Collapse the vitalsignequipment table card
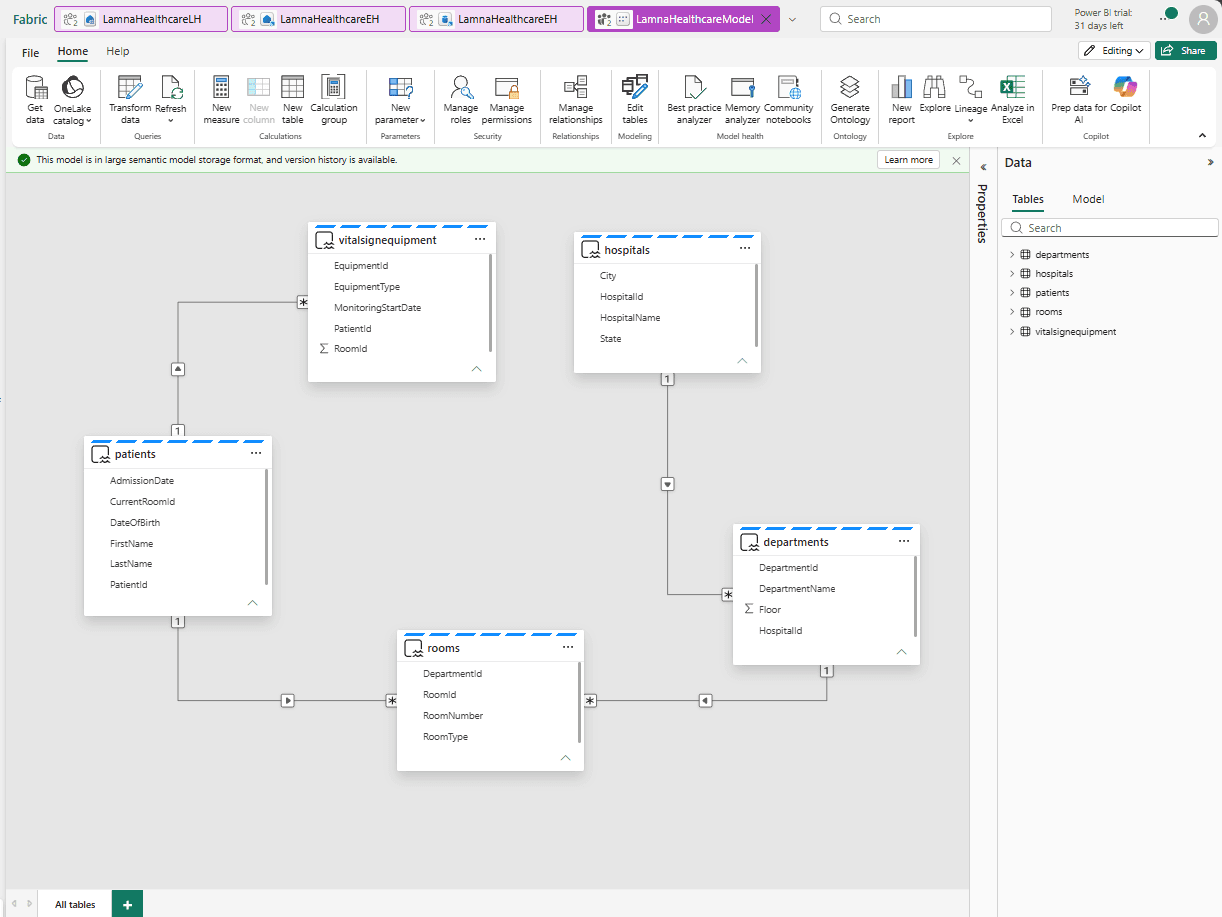This screenshot has width=1222, height=917. (x=477, y=369)
